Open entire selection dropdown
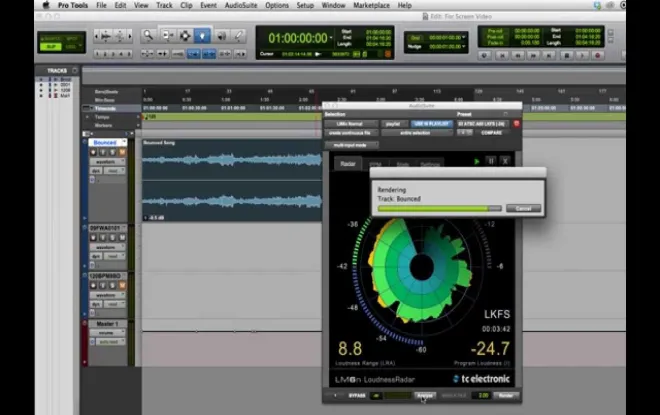Image resolution: width=660 pixels, height=415 pixels. point(417,133)
